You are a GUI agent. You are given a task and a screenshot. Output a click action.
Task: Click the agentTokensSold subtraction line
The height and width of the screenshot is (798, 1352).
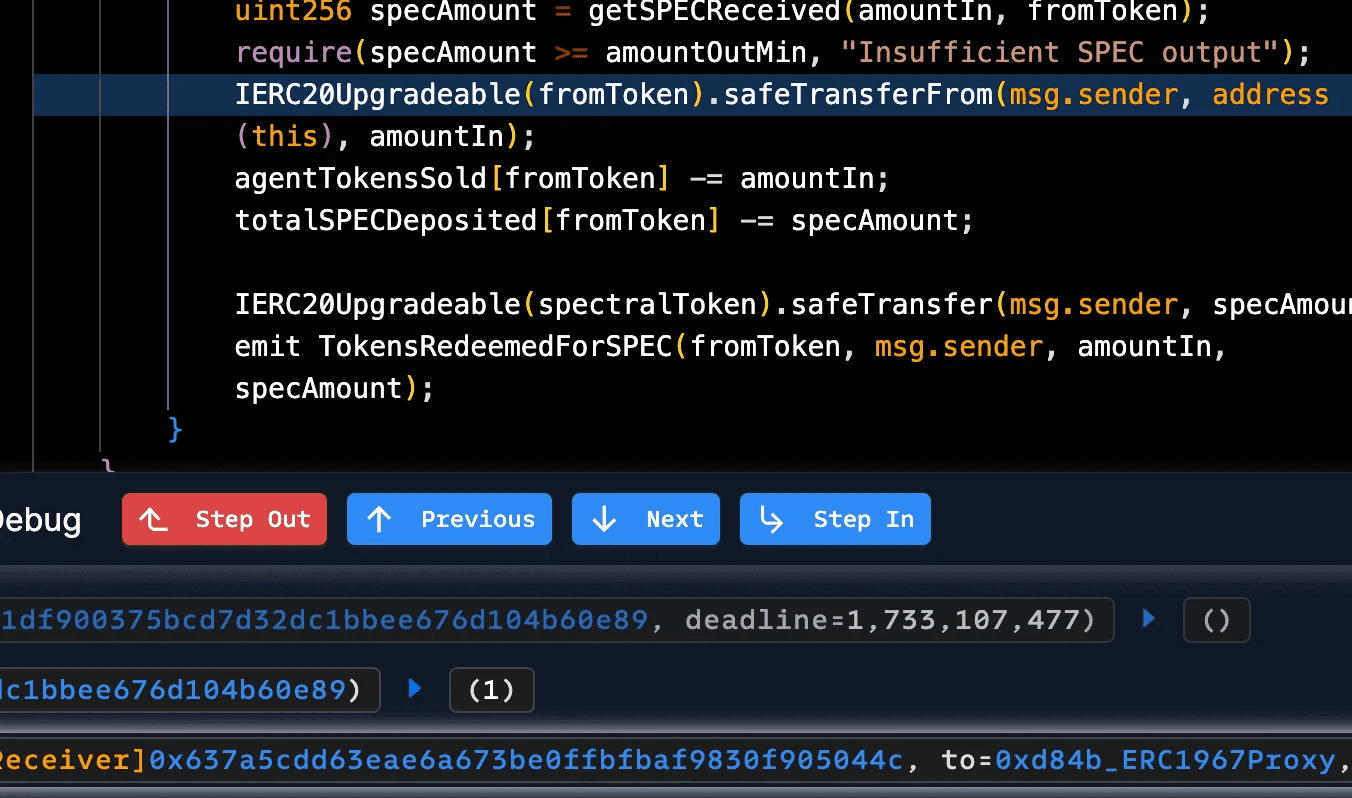pyautogui.click(x=561, y=179)
